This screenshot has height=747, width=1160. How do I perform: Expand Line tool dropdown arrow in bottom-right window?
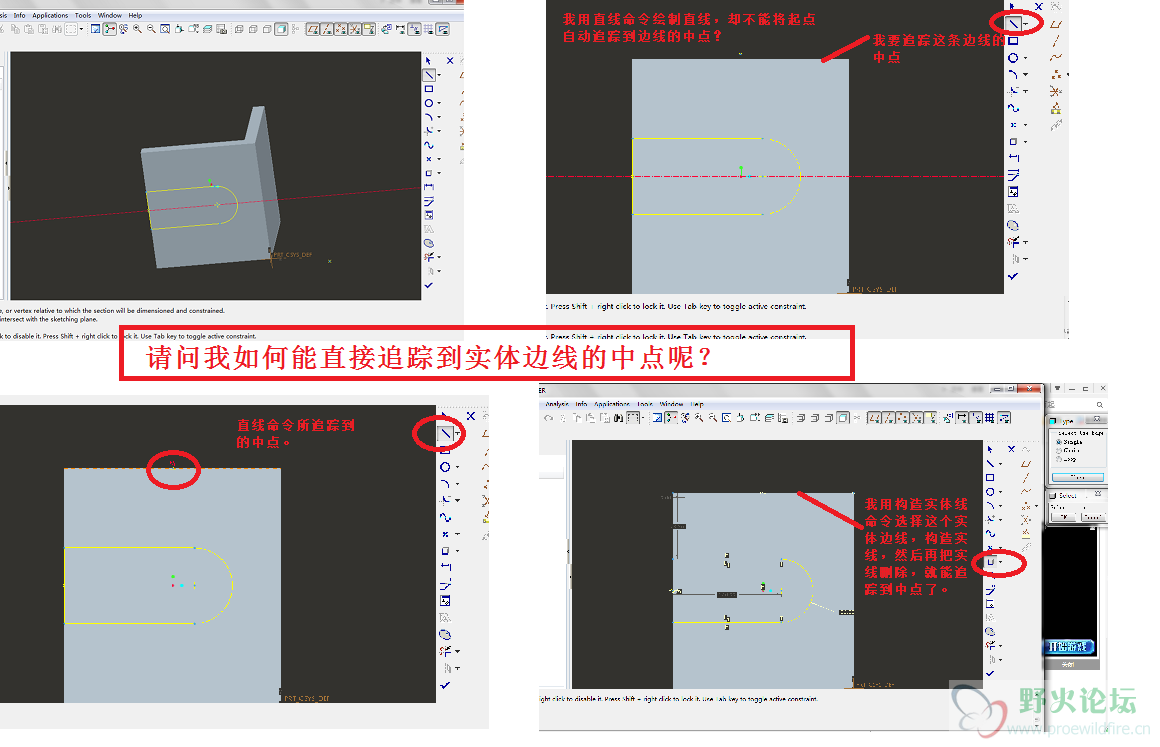1000,464
